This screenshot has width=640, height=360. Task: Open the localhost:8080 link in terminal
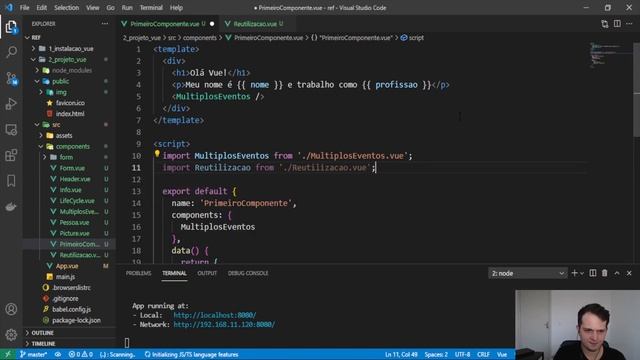[x=215, y=315]
